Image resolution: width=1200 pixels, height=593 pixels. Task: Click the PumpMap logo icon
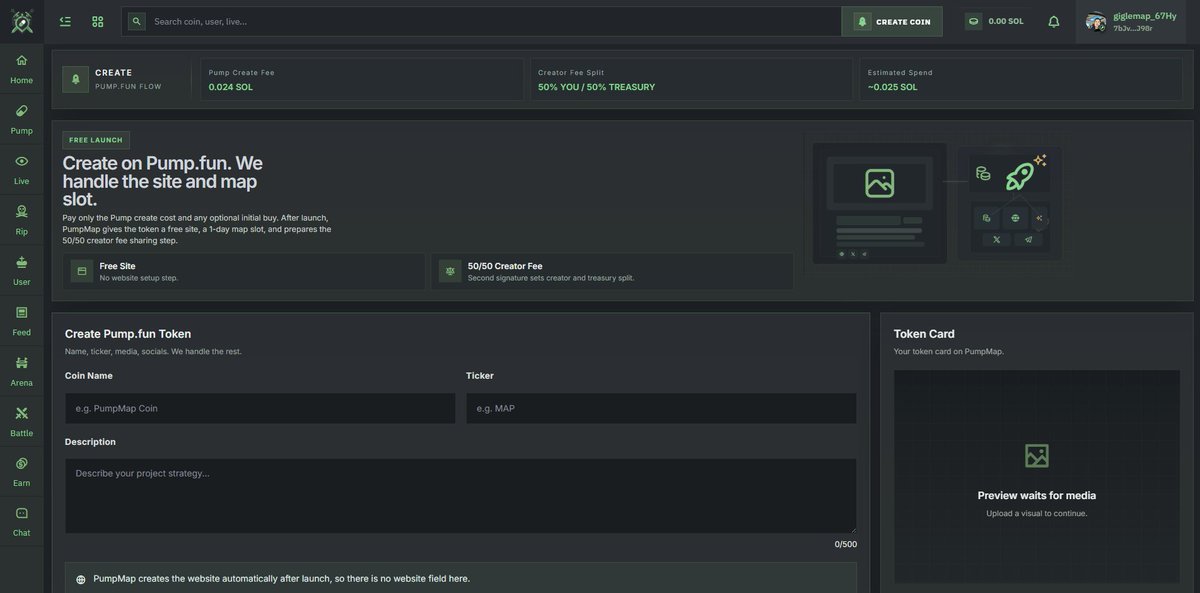click(x=21, y=21)
